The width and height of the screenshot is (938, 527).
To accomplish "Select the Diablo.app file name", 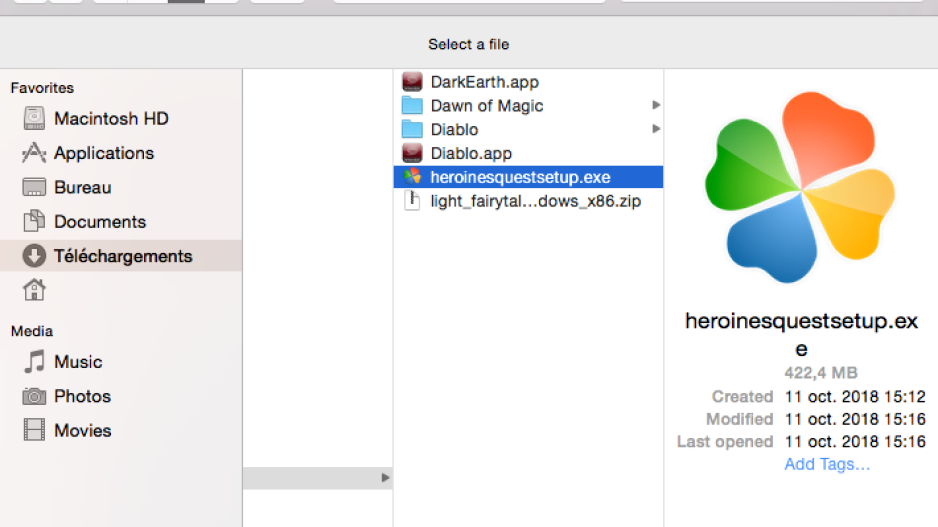I will coord(471,154).
